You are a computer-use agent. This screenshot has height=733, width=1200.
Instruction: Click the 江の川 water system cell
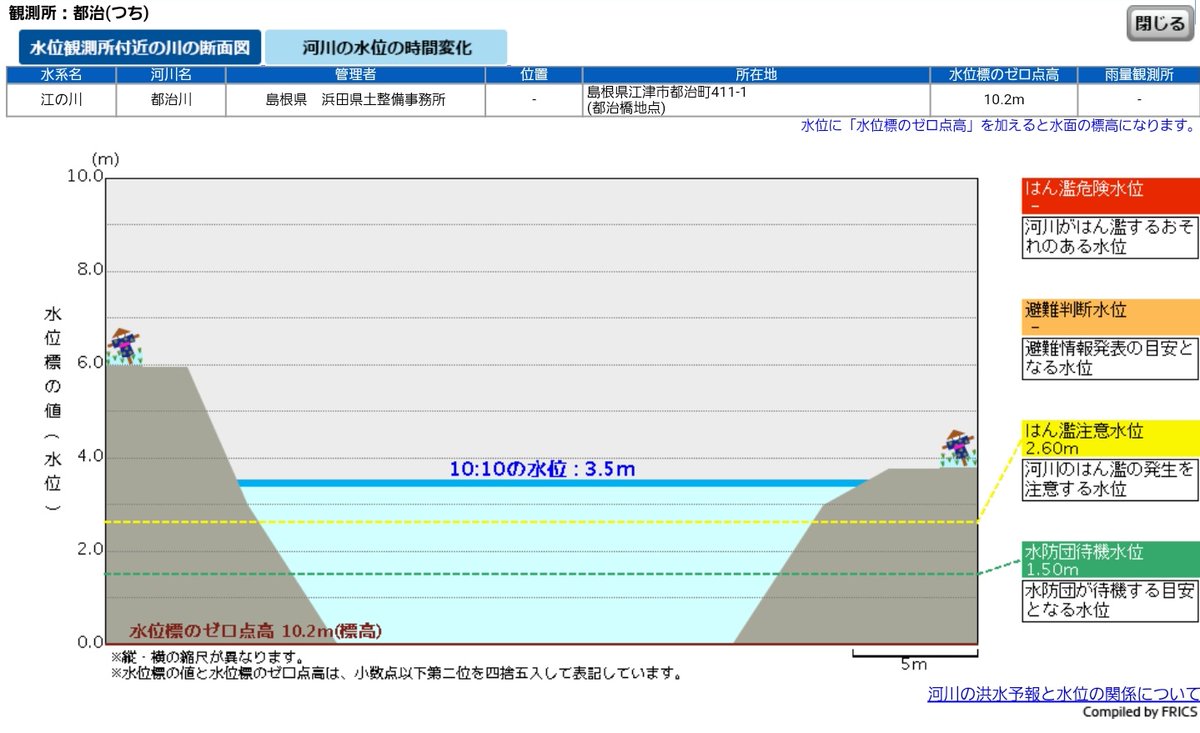point(62,100)
